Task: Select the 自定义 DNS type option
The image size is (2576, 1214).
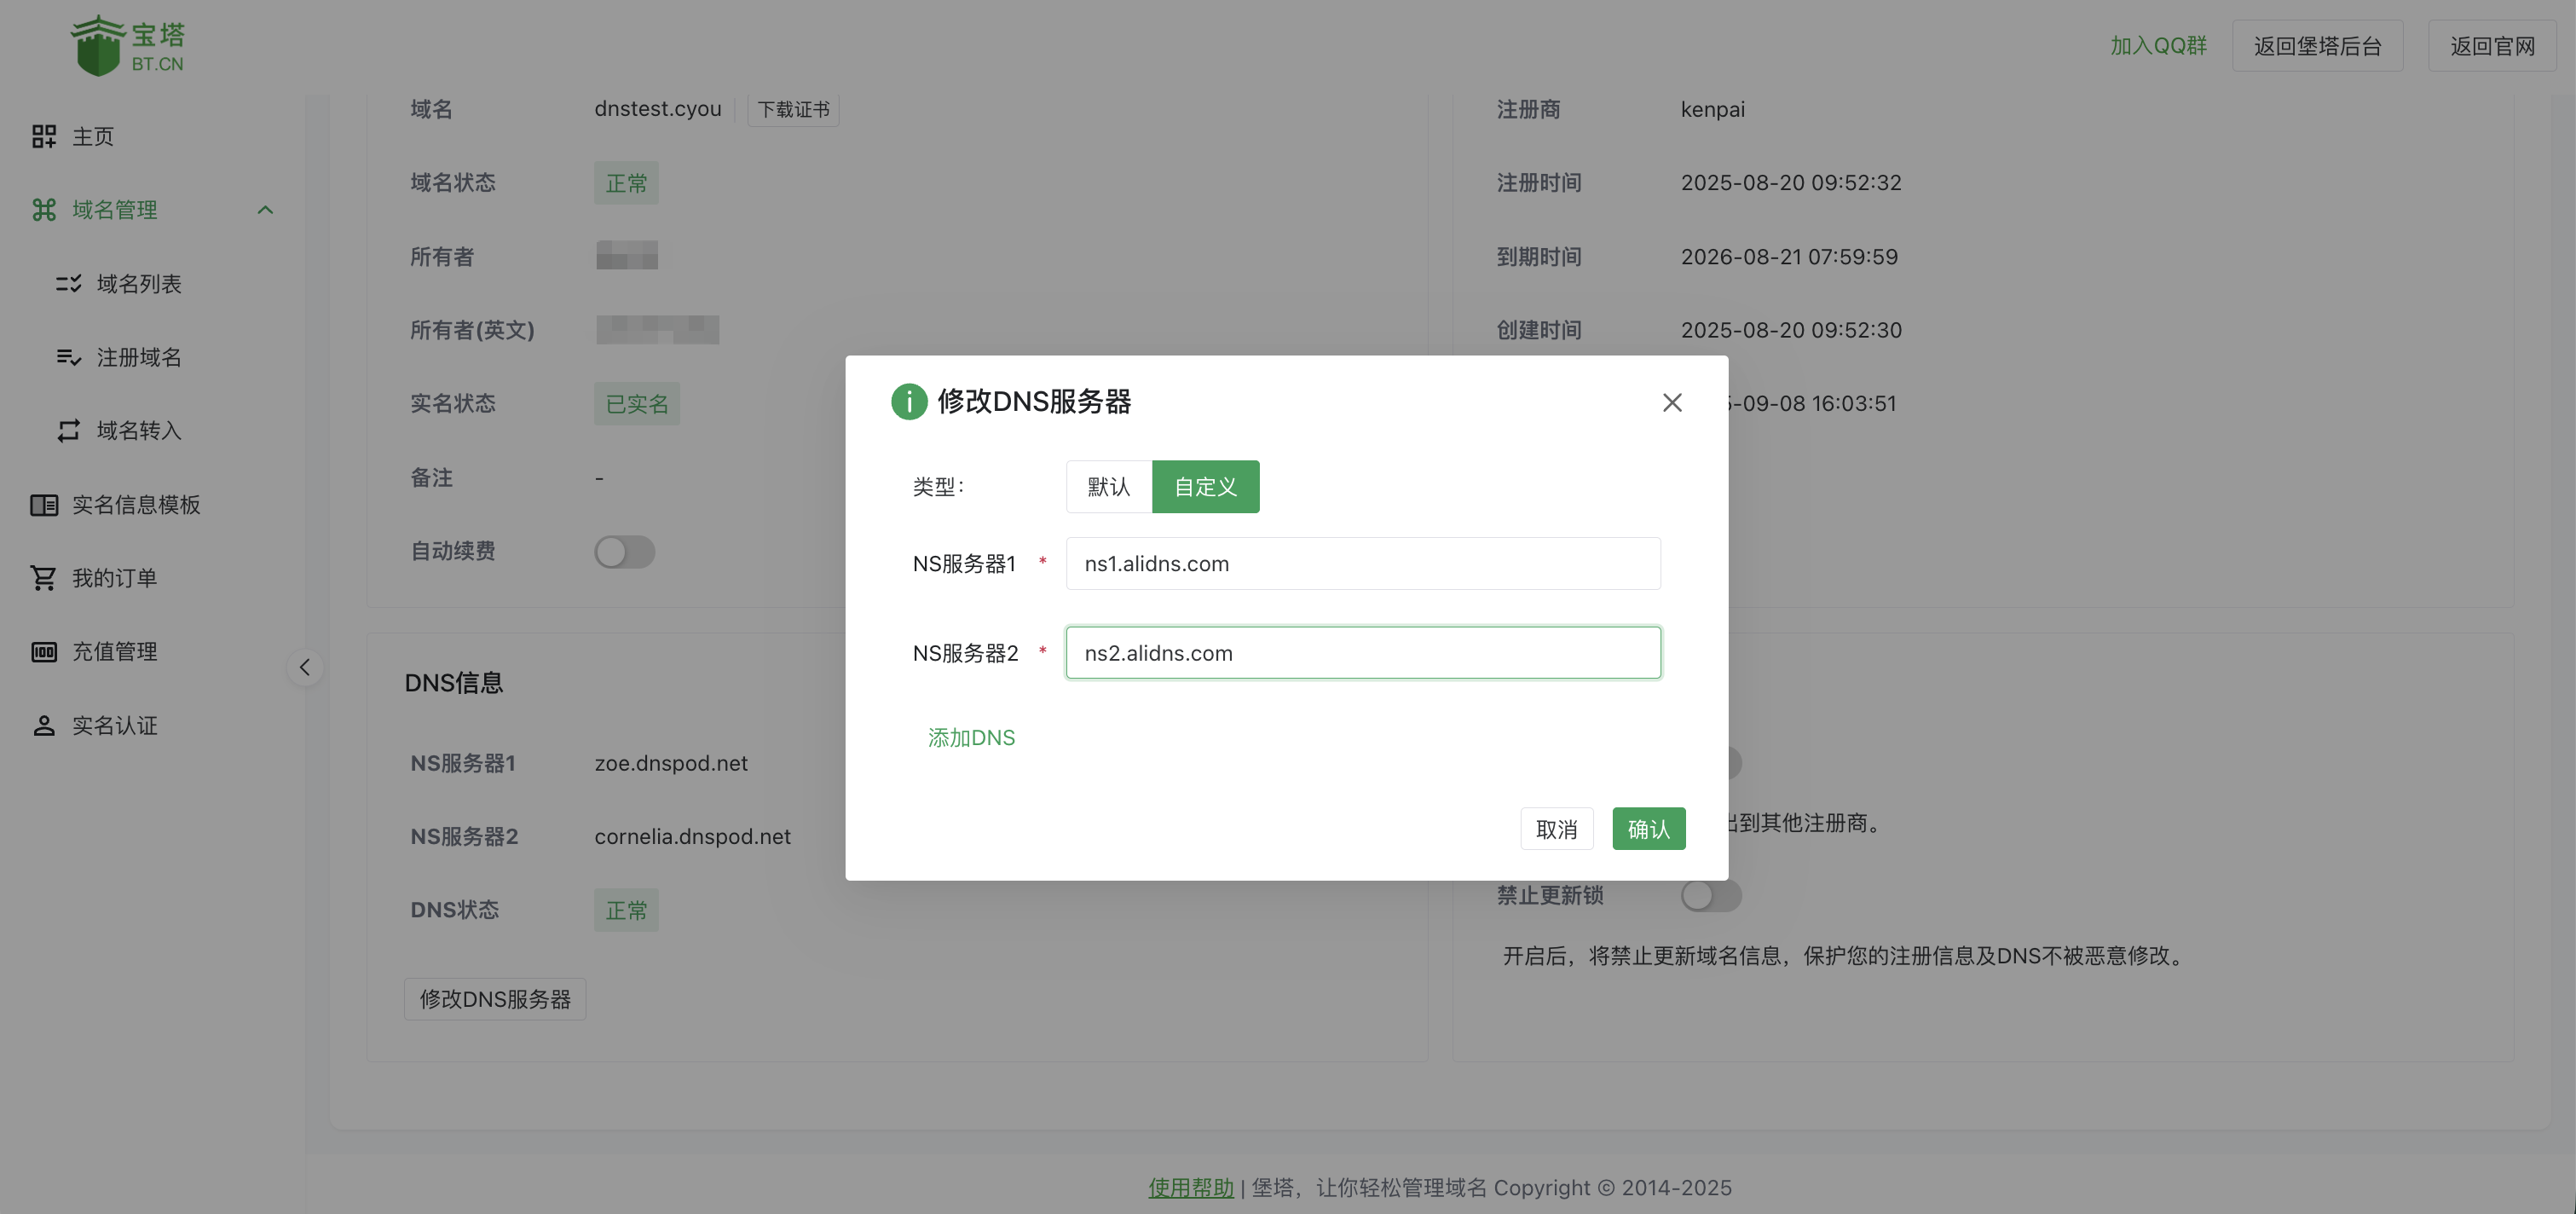Action: click(1205, 487)
